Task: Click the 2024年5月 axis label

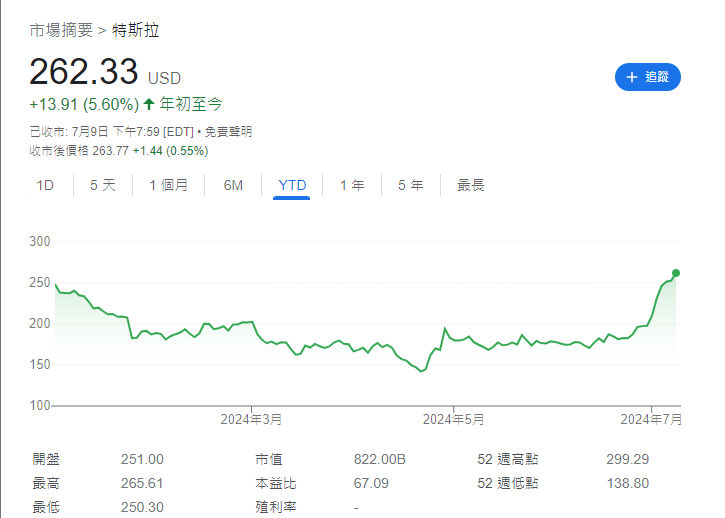Action: tap(453, 419)
